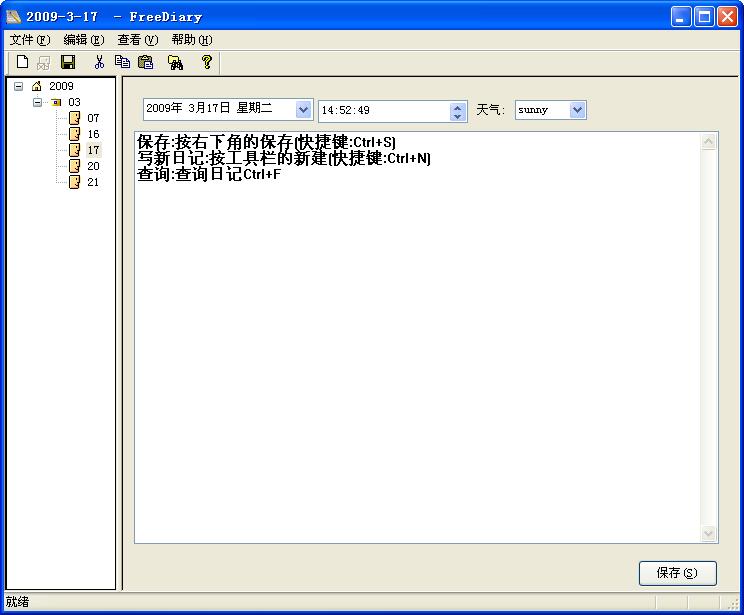This screenshot has height=615, width=744.
Task: Click the diary line mentioning Ctrl+S
Action: tap(266, 142)
